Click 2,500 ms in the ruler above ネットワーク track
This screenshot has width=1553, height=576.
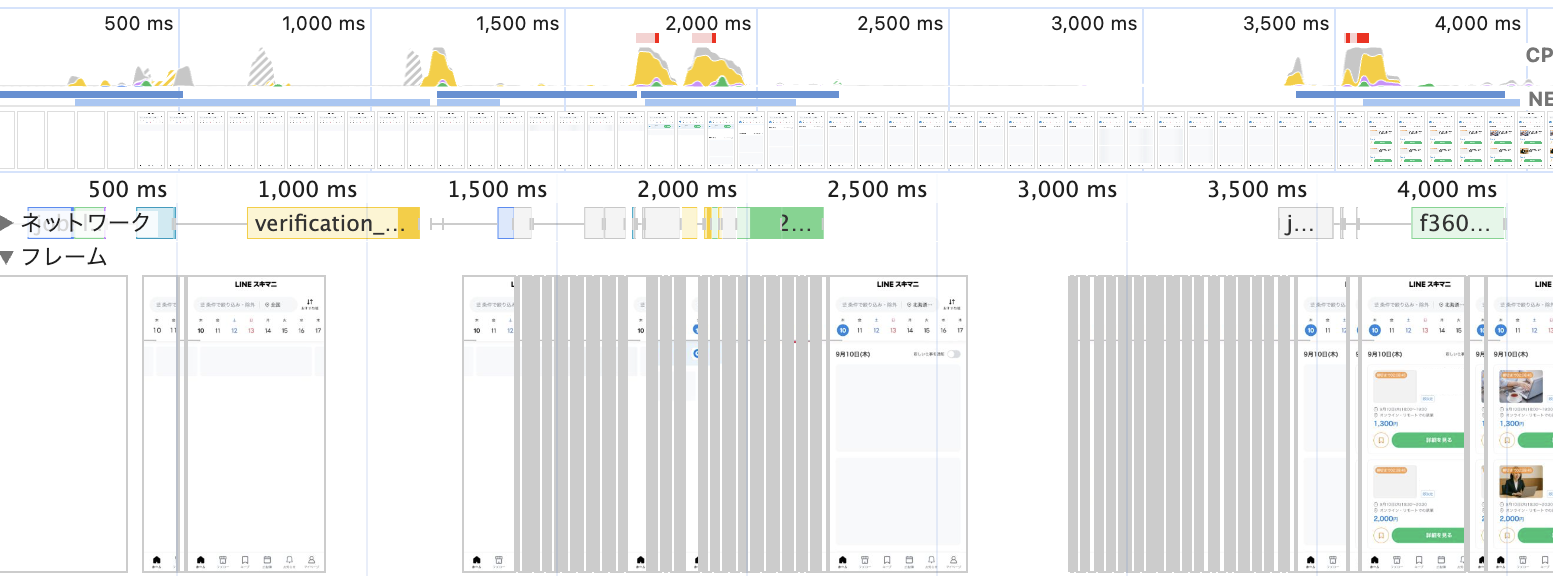[x=878, y=189]
